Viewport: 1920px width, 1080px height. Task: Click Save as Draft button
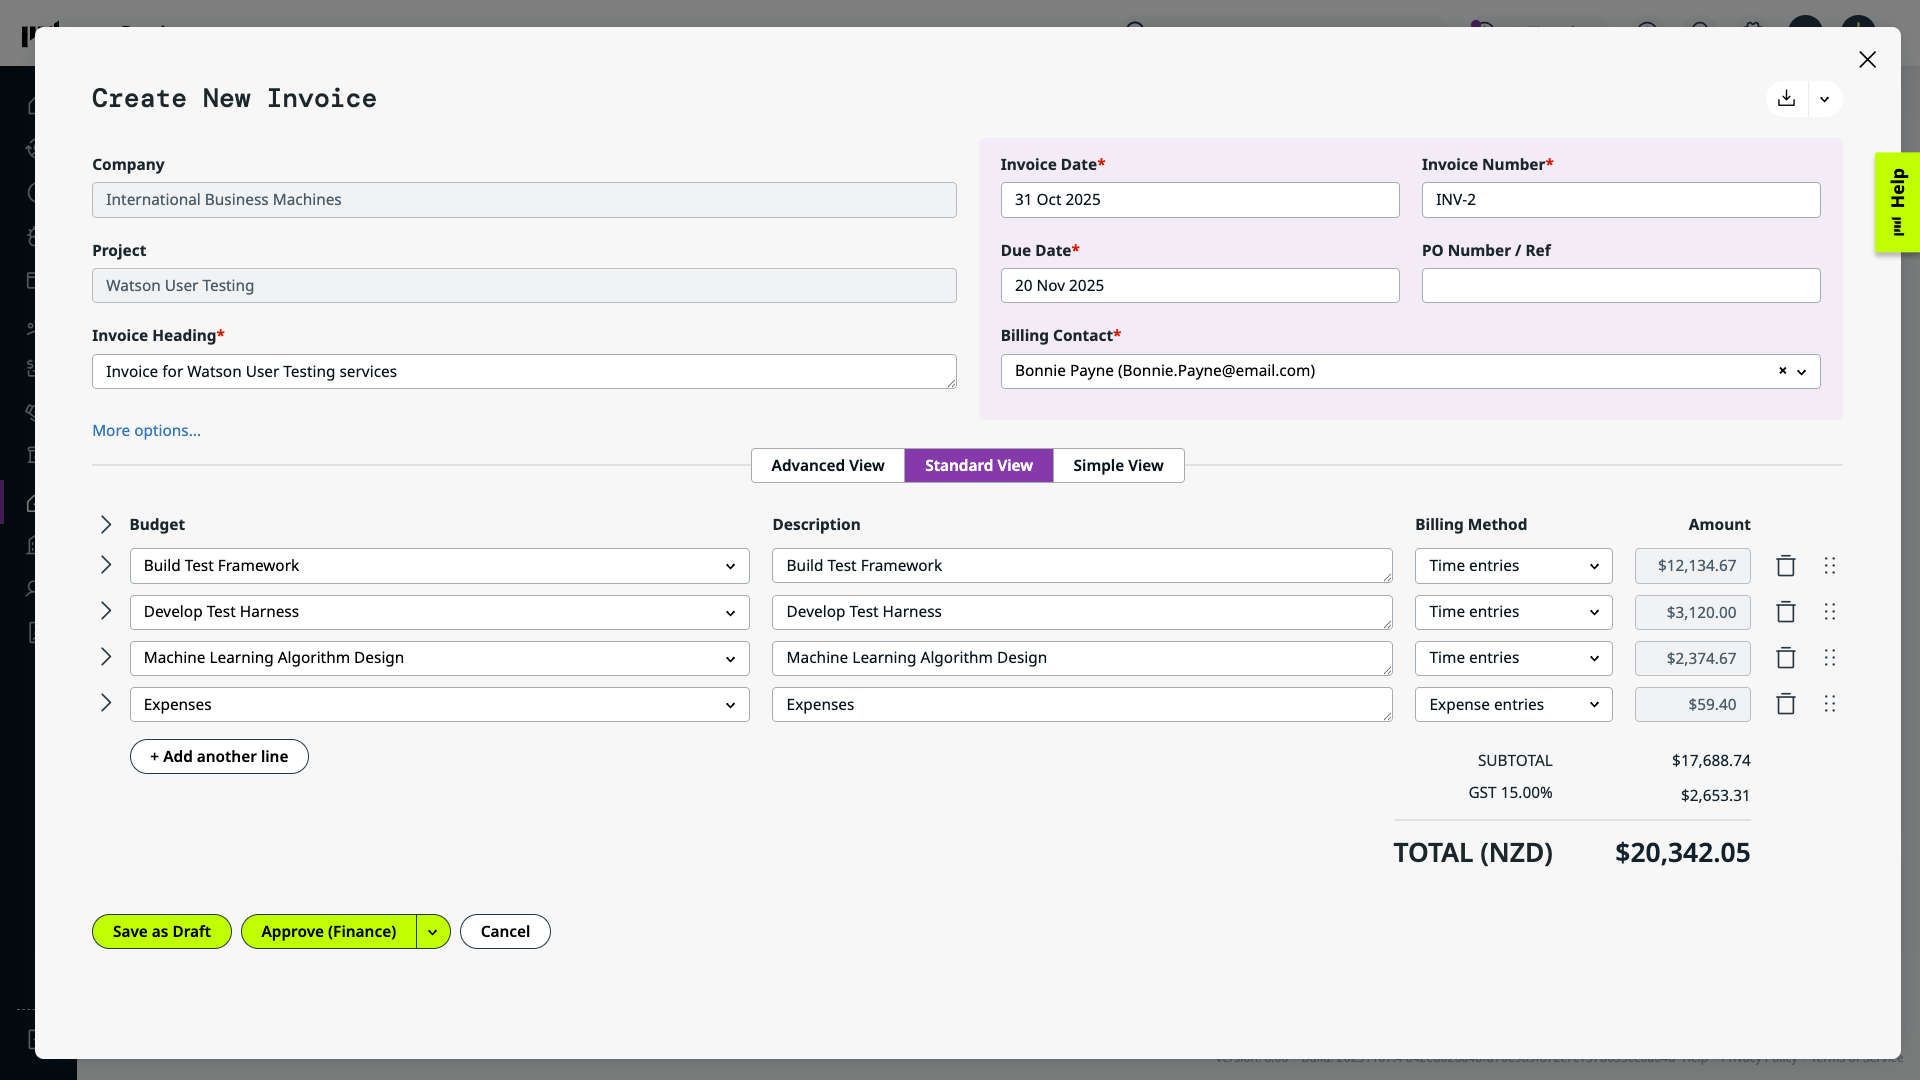coord(161,932)
